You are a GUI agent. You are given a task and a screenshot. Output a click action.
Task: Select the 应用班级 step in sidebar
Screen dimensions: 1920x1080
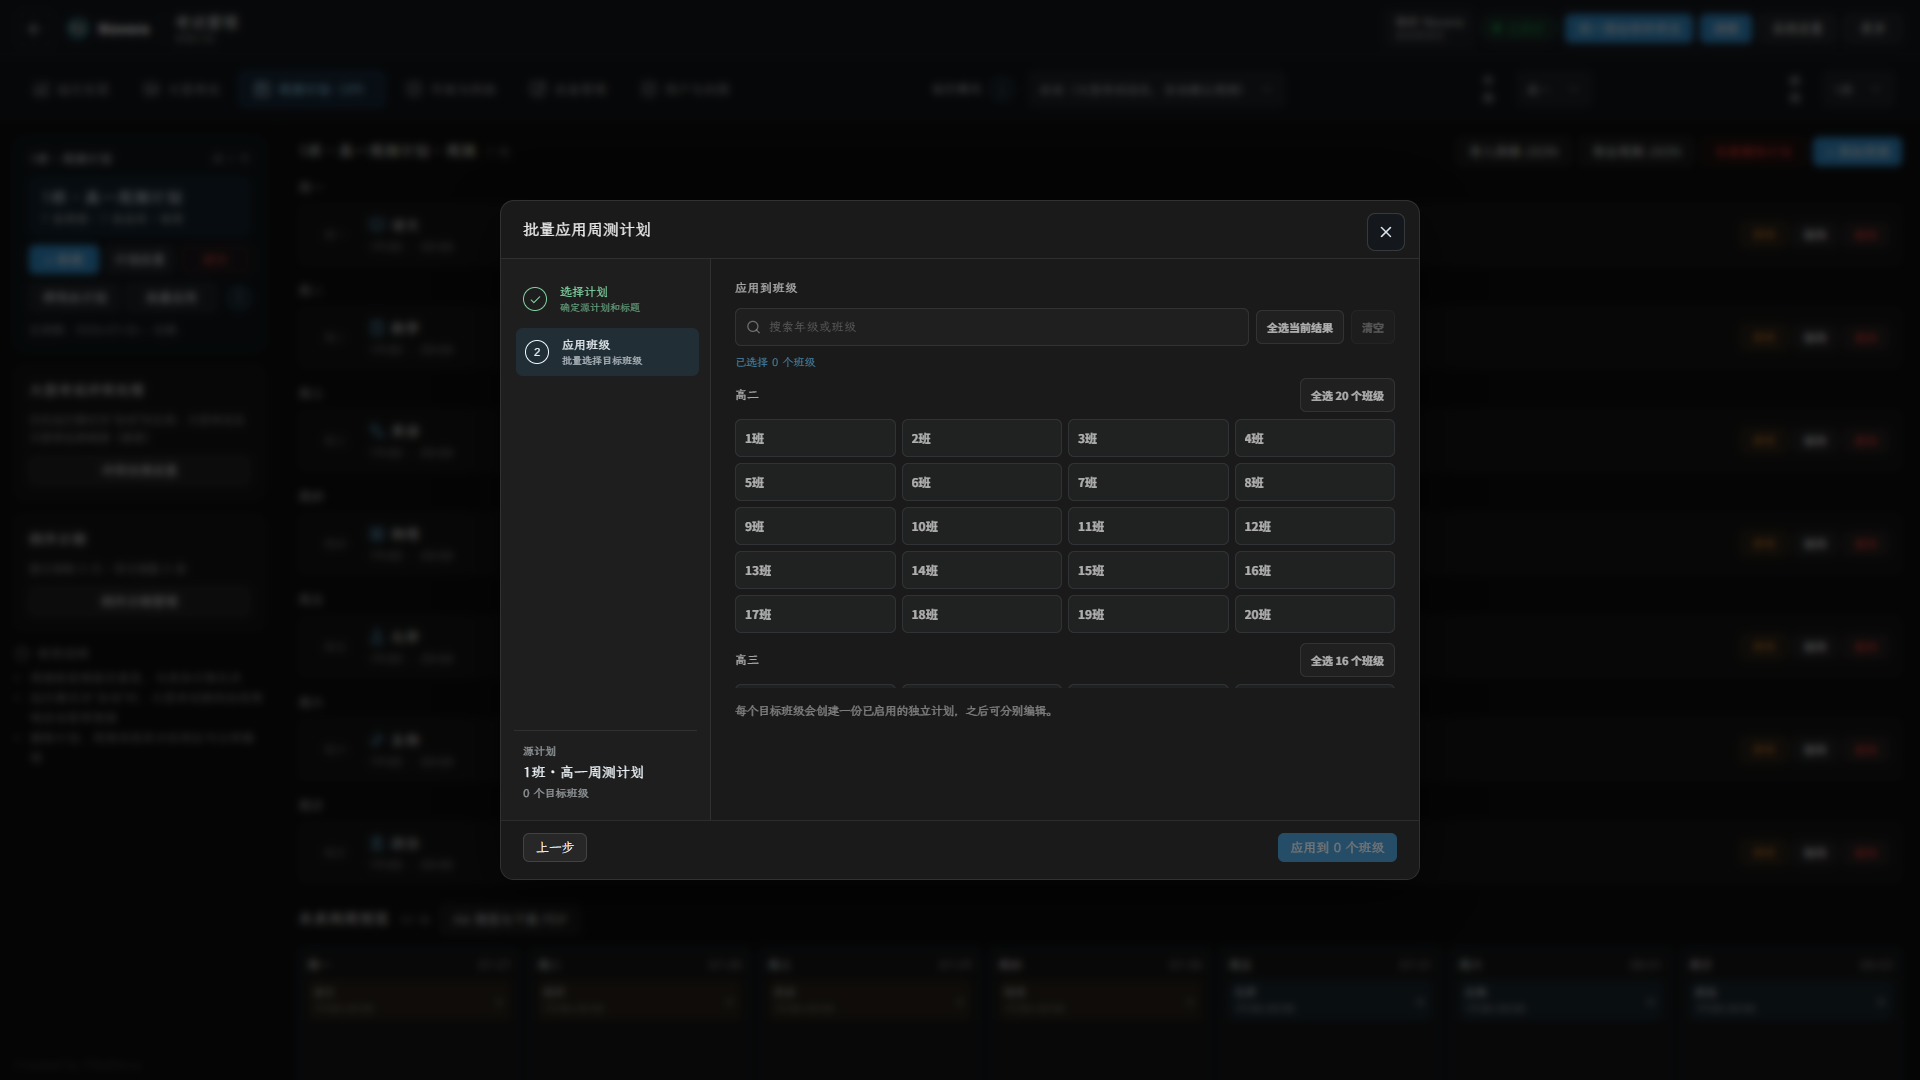click(607, 352)
